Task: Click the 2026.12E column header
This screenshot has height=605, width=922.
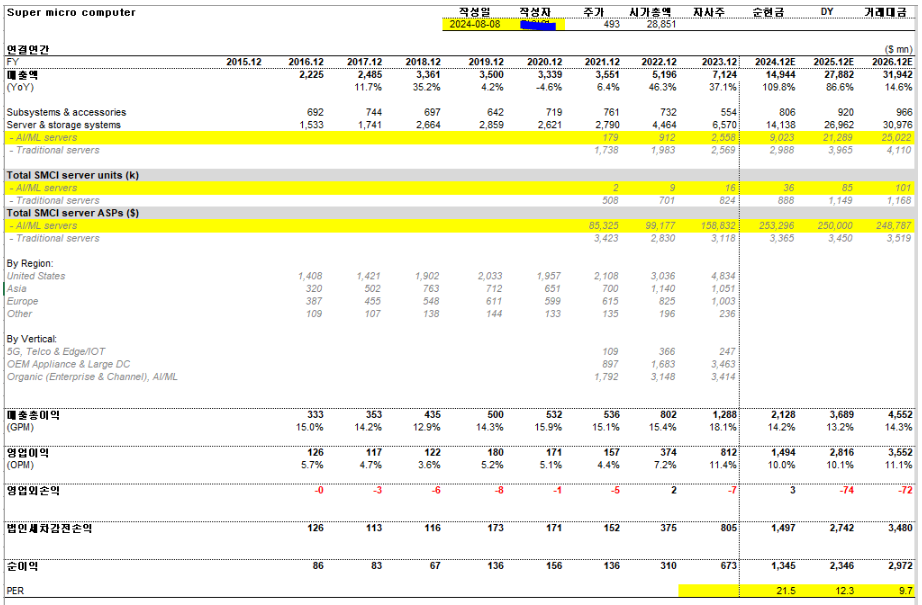Action: 892,62
